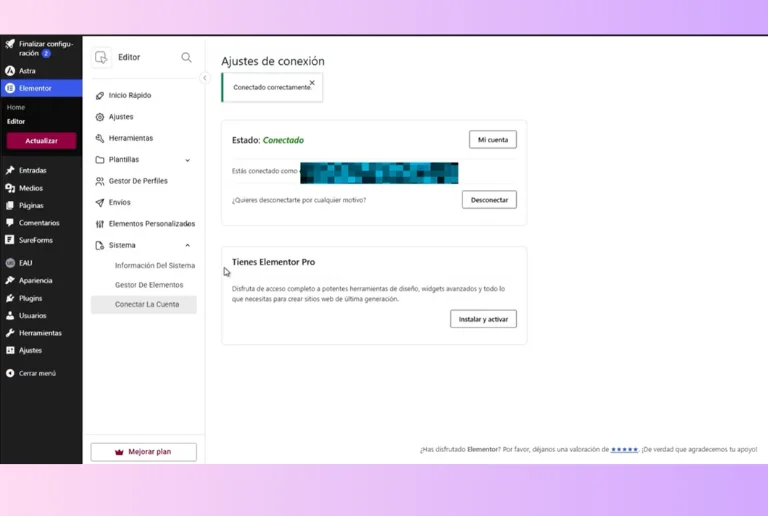Click the Apariencia paintbrush icon

[x=10, y=281]
